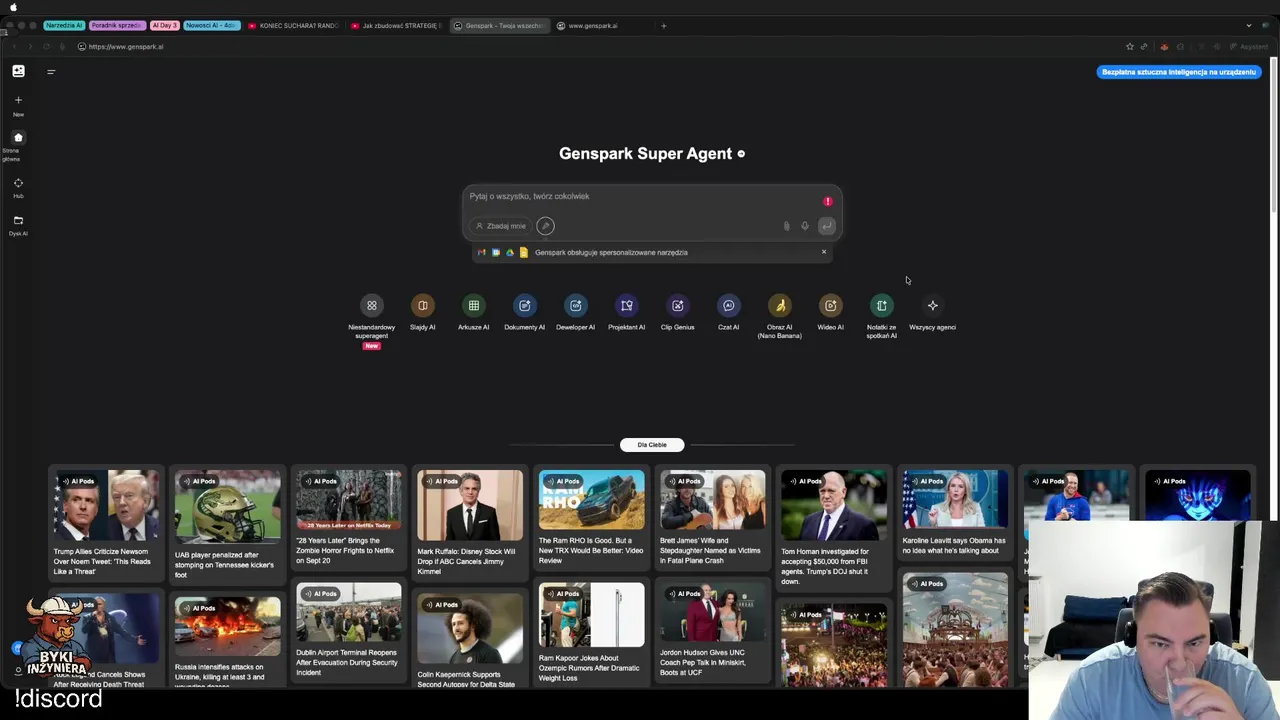Screen dimensions: 1280x720
Task: Open a new browser tab
Action: (663, 26)
